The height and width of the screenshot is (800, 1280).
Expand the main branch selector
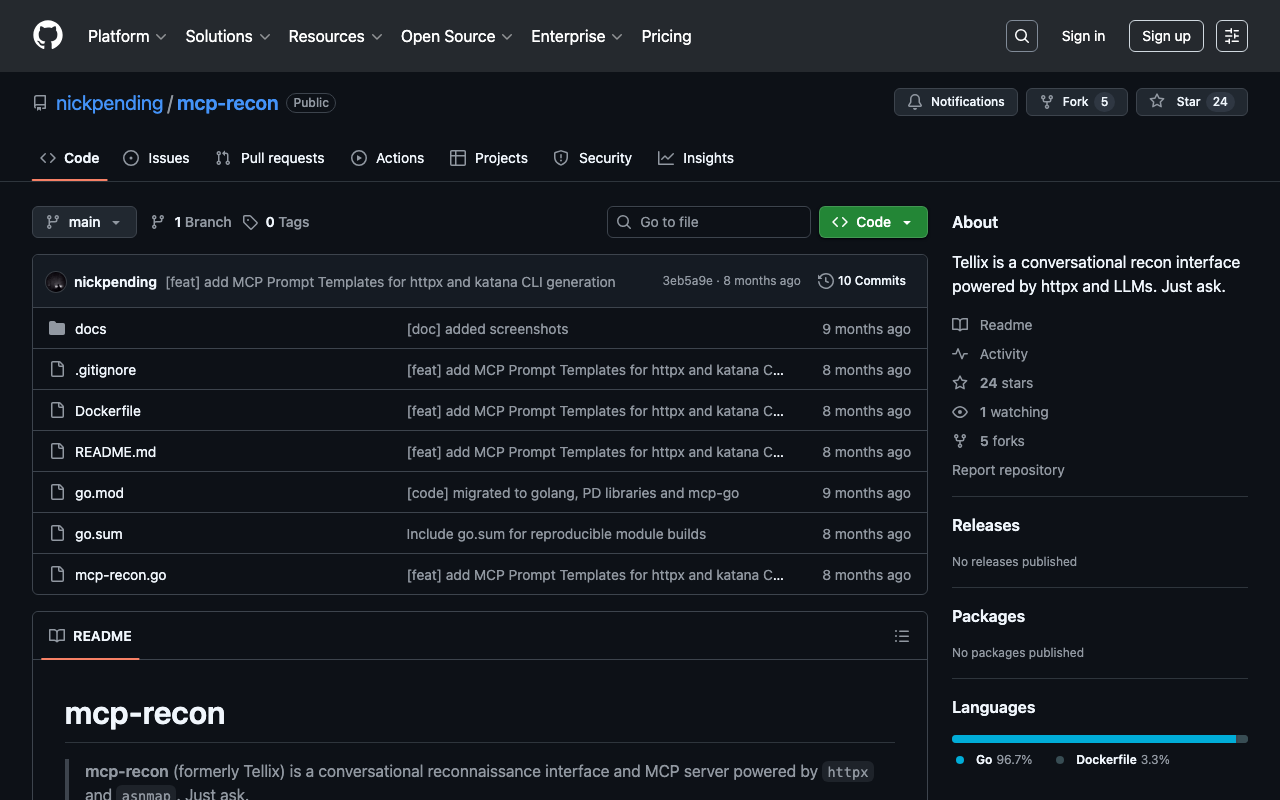click(84, 222)
